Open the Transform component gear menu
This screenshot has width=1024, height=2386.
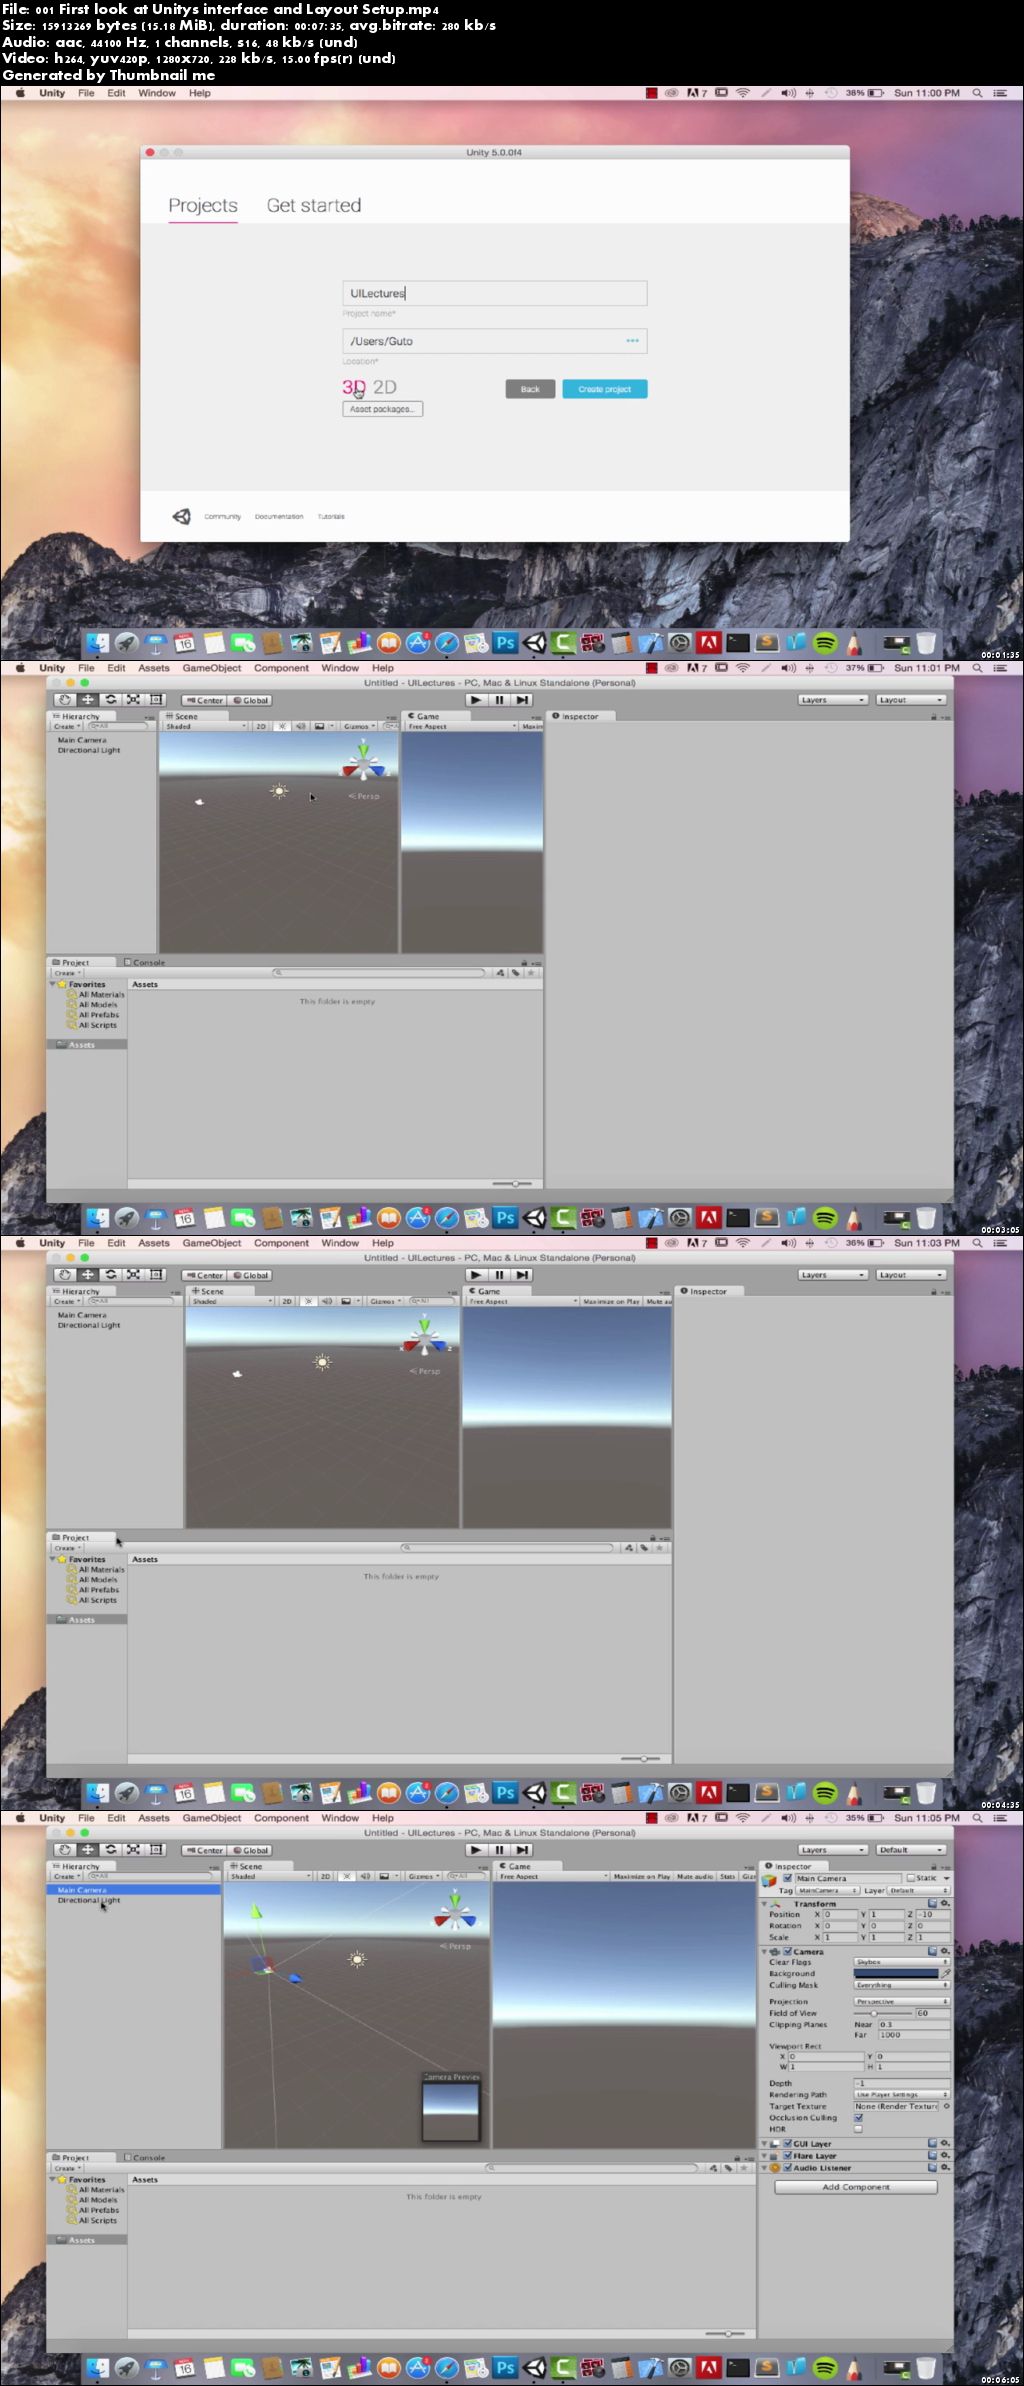[x=945, y=1903]
